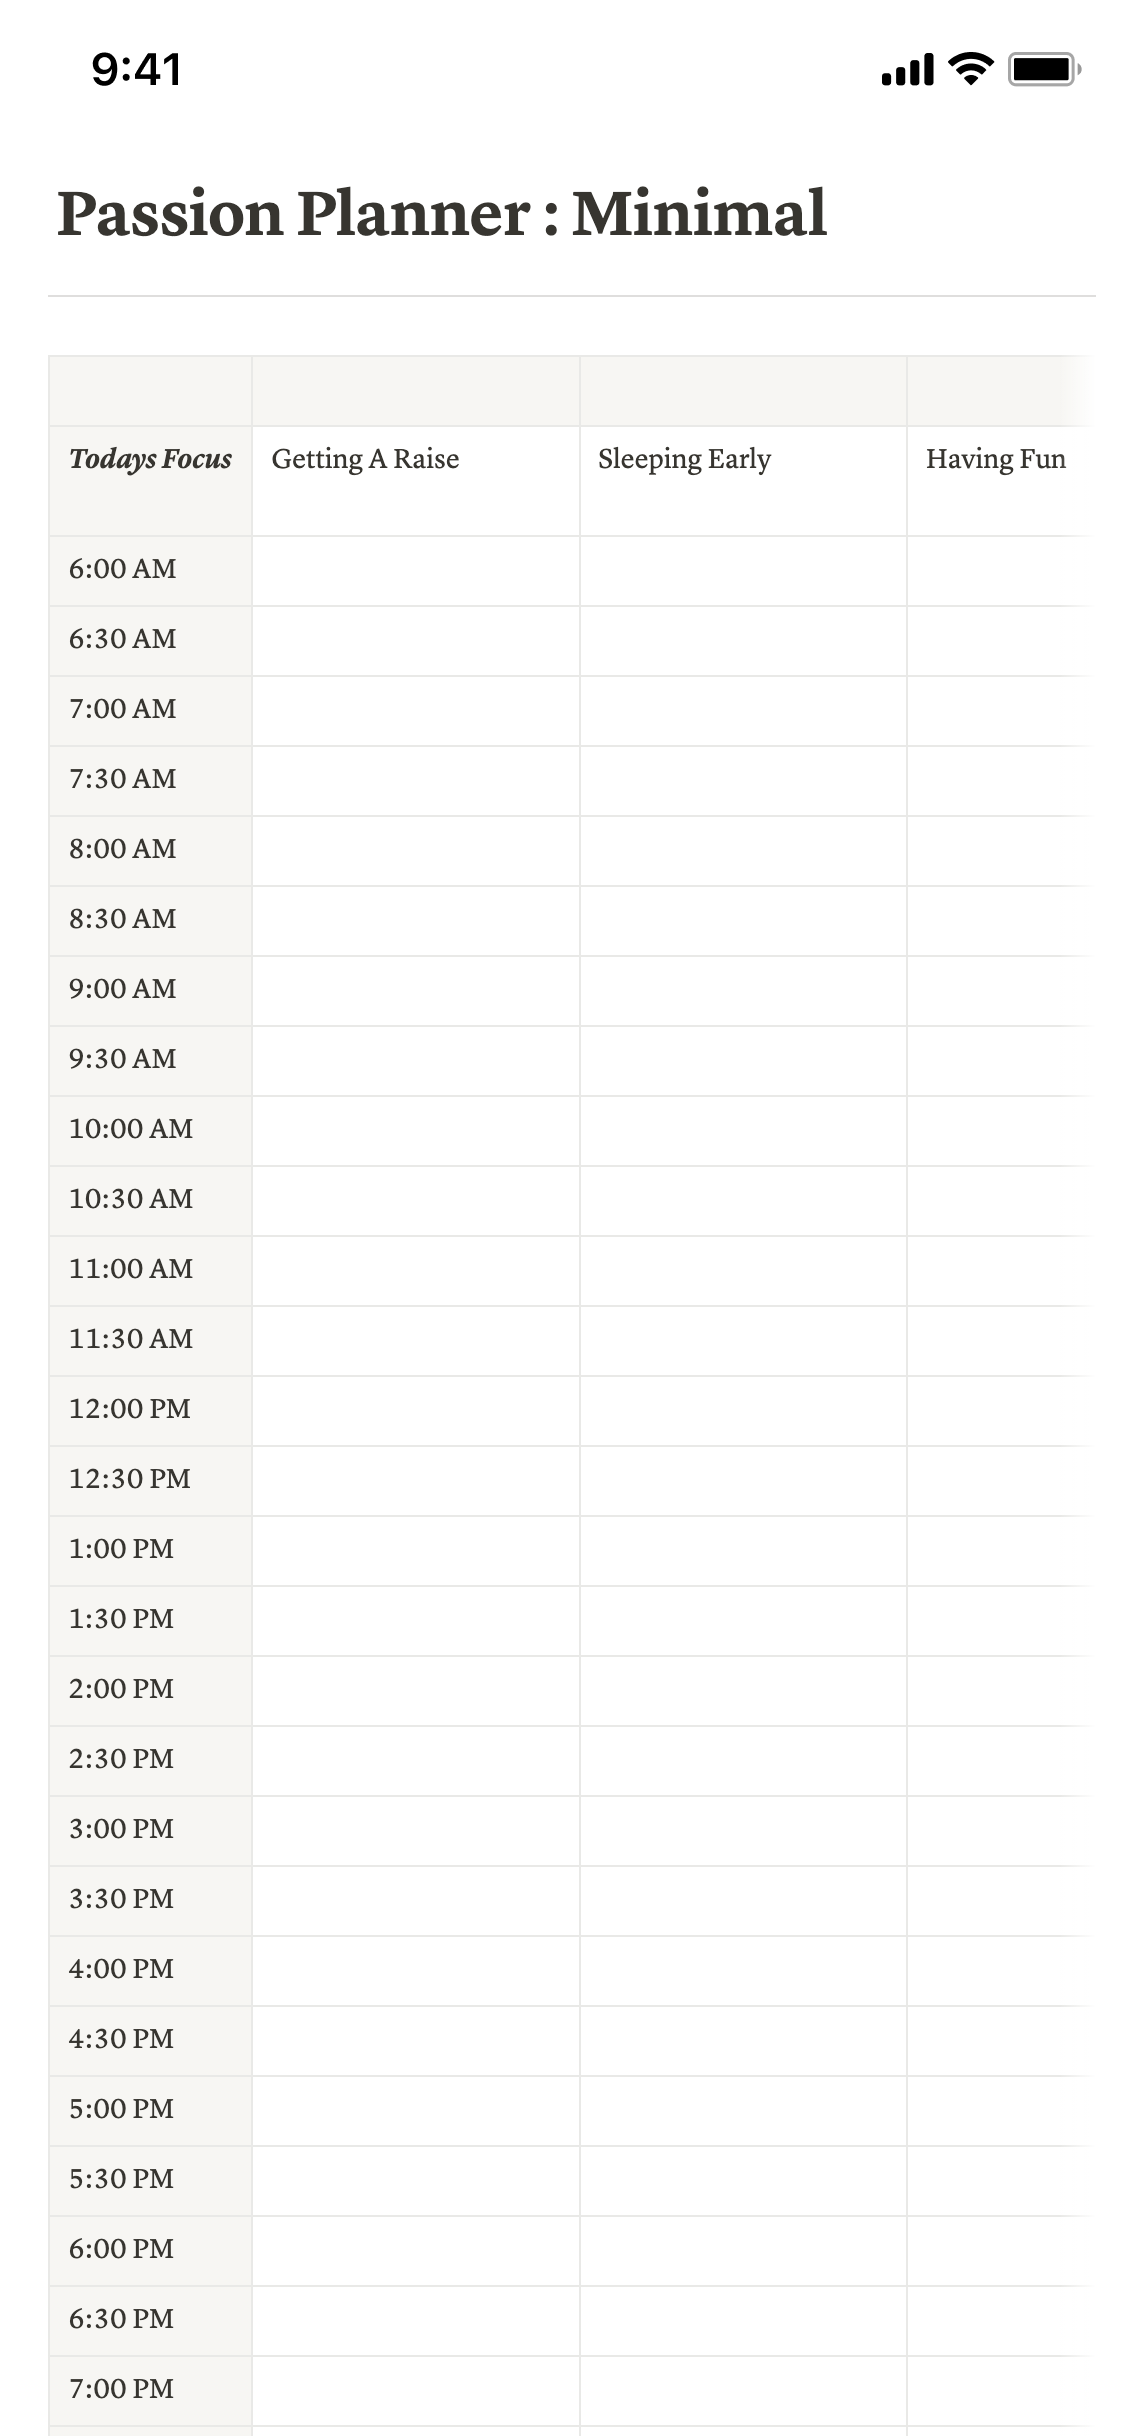The width and height of the screenshot is (1125, 2436).
Task: Click the 7:00 PM time label
Action: pos(121,2389)
